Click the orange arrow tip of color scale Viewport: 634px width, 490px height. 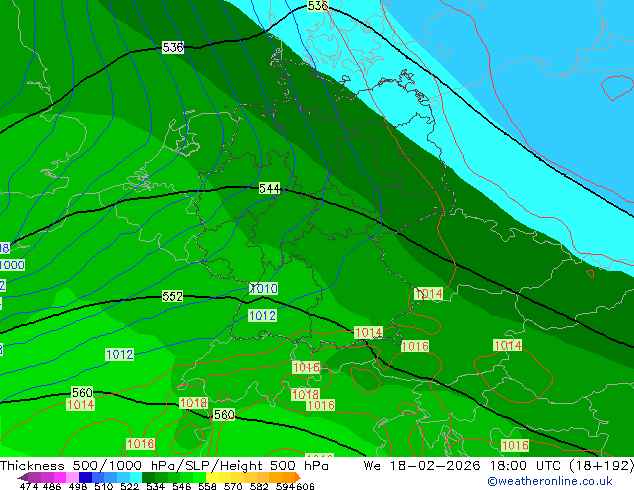coord(298,477)
